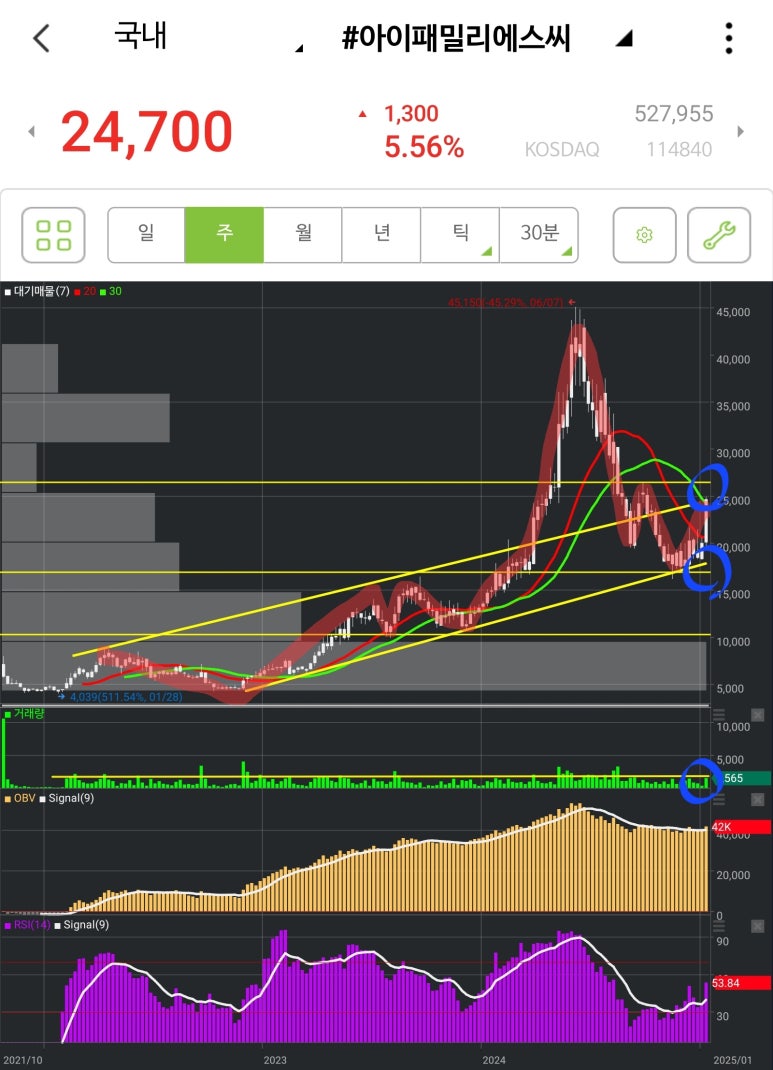The height and width of the screenshot is (1070, 773).
Task: Open the chart layout grid icon
Action: [x=53, y=235]
